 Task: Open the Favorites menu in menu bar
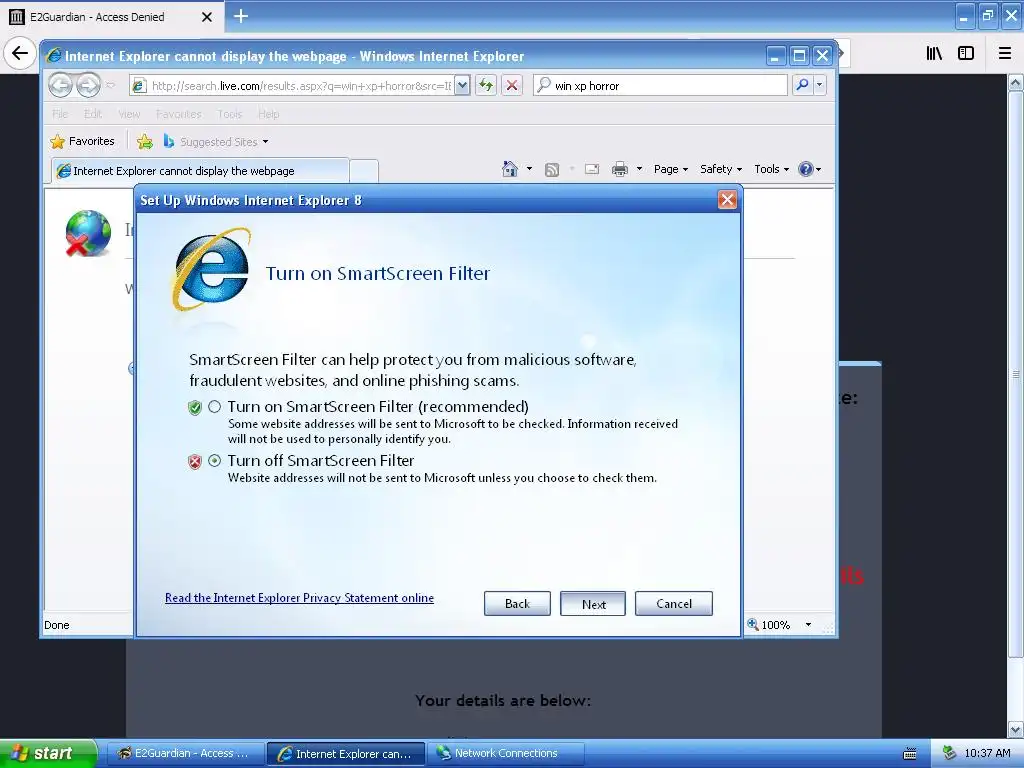(179, 114)
